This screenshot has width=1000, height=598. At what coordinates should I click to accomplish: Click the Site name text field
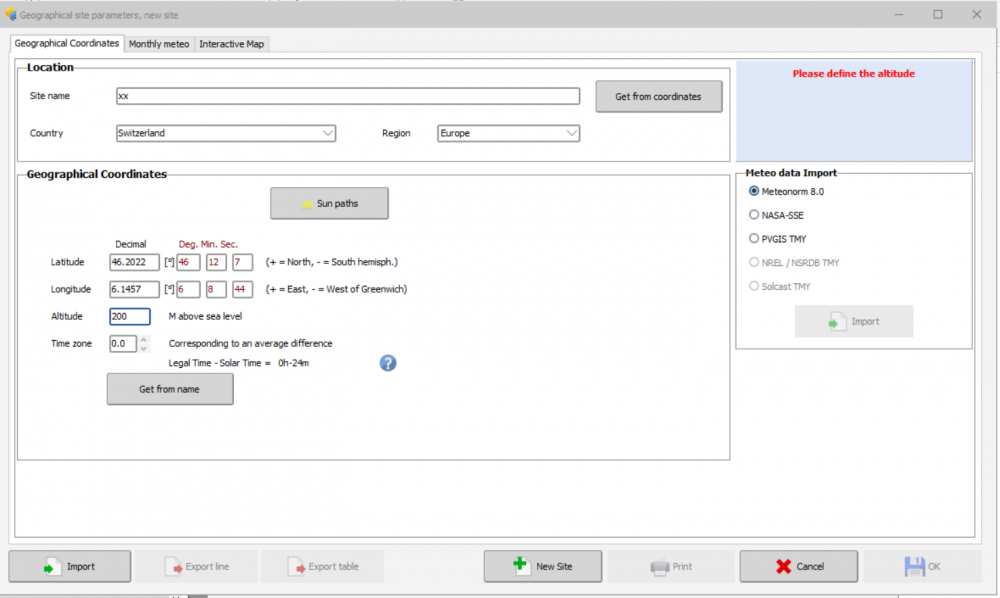pyautogui.click(x=347, y=96)
